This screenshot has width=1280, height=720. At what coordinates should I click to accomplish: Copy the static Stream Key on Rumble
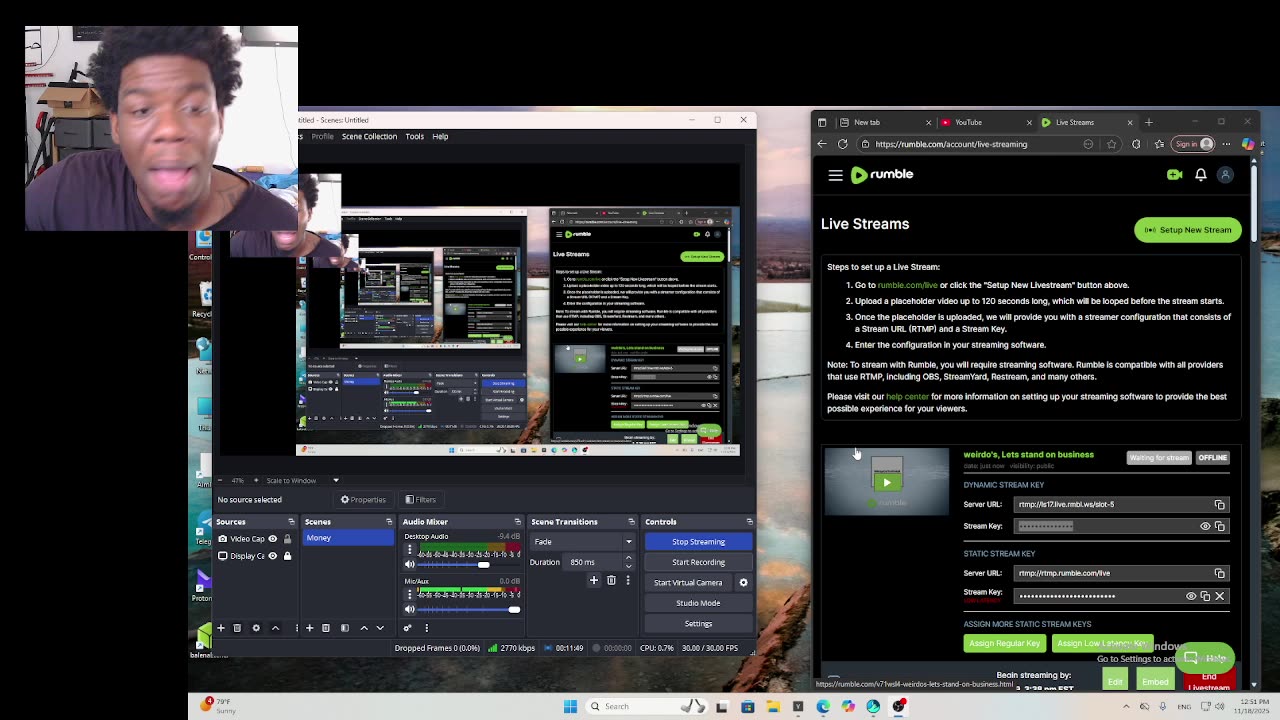1205,596
